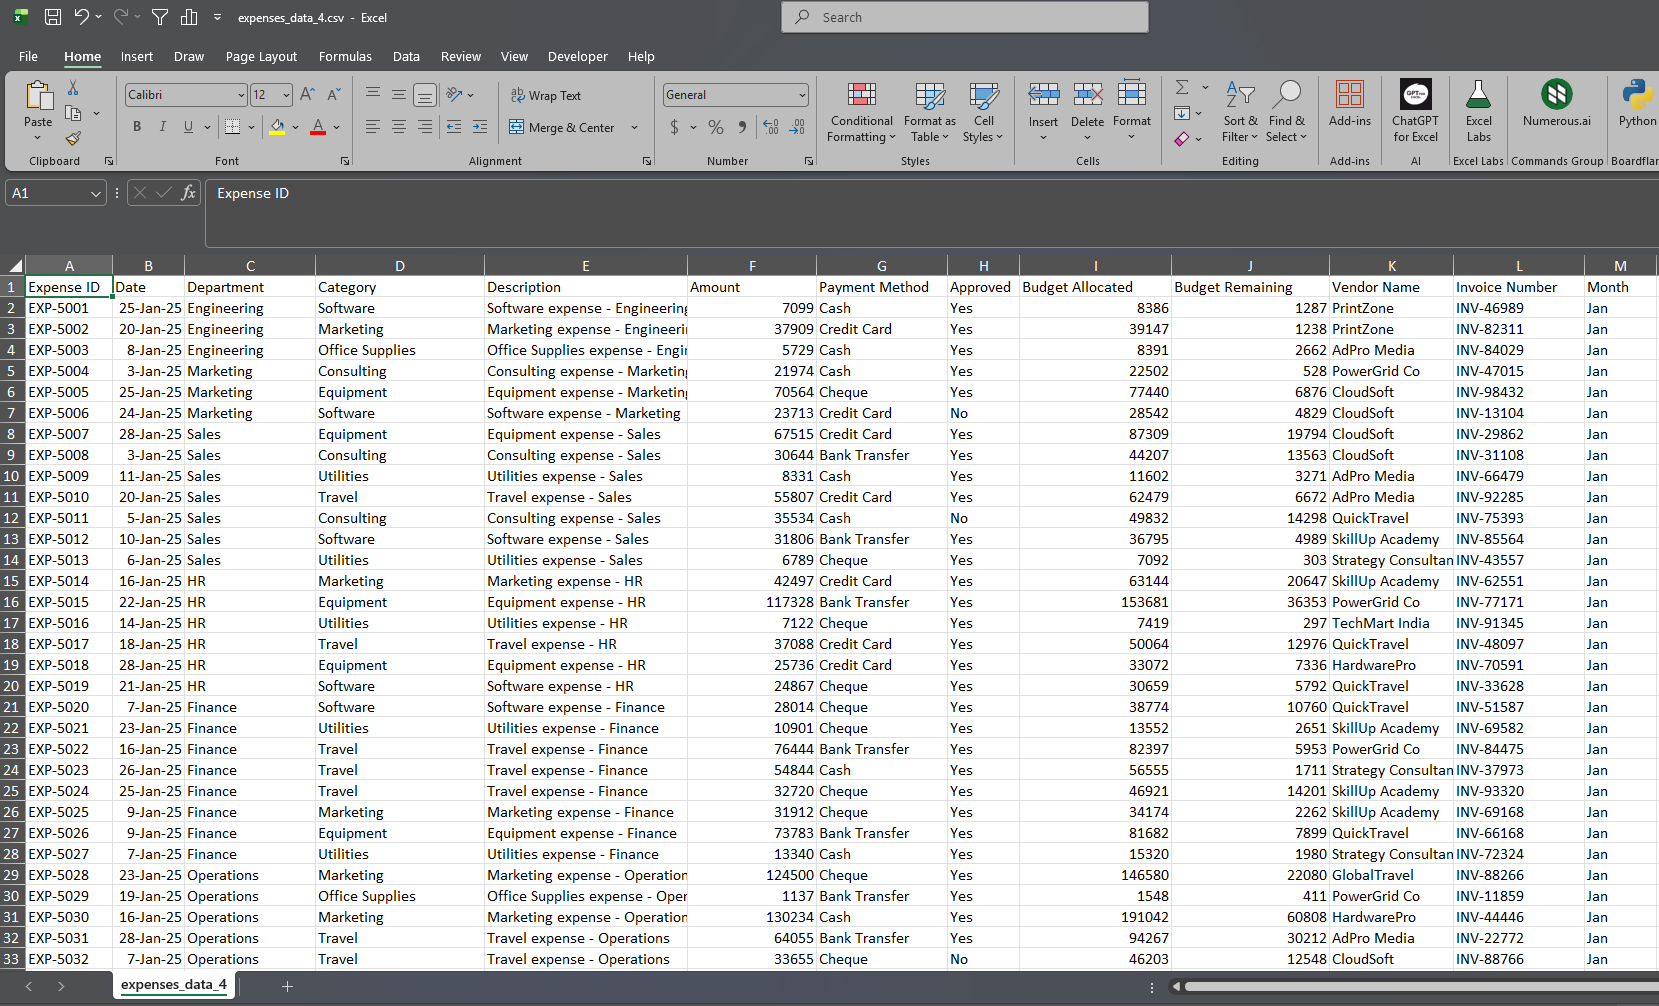Click the Select All corner triangle
Viewport: 1659px width, 1006px height.
(13, 266)
